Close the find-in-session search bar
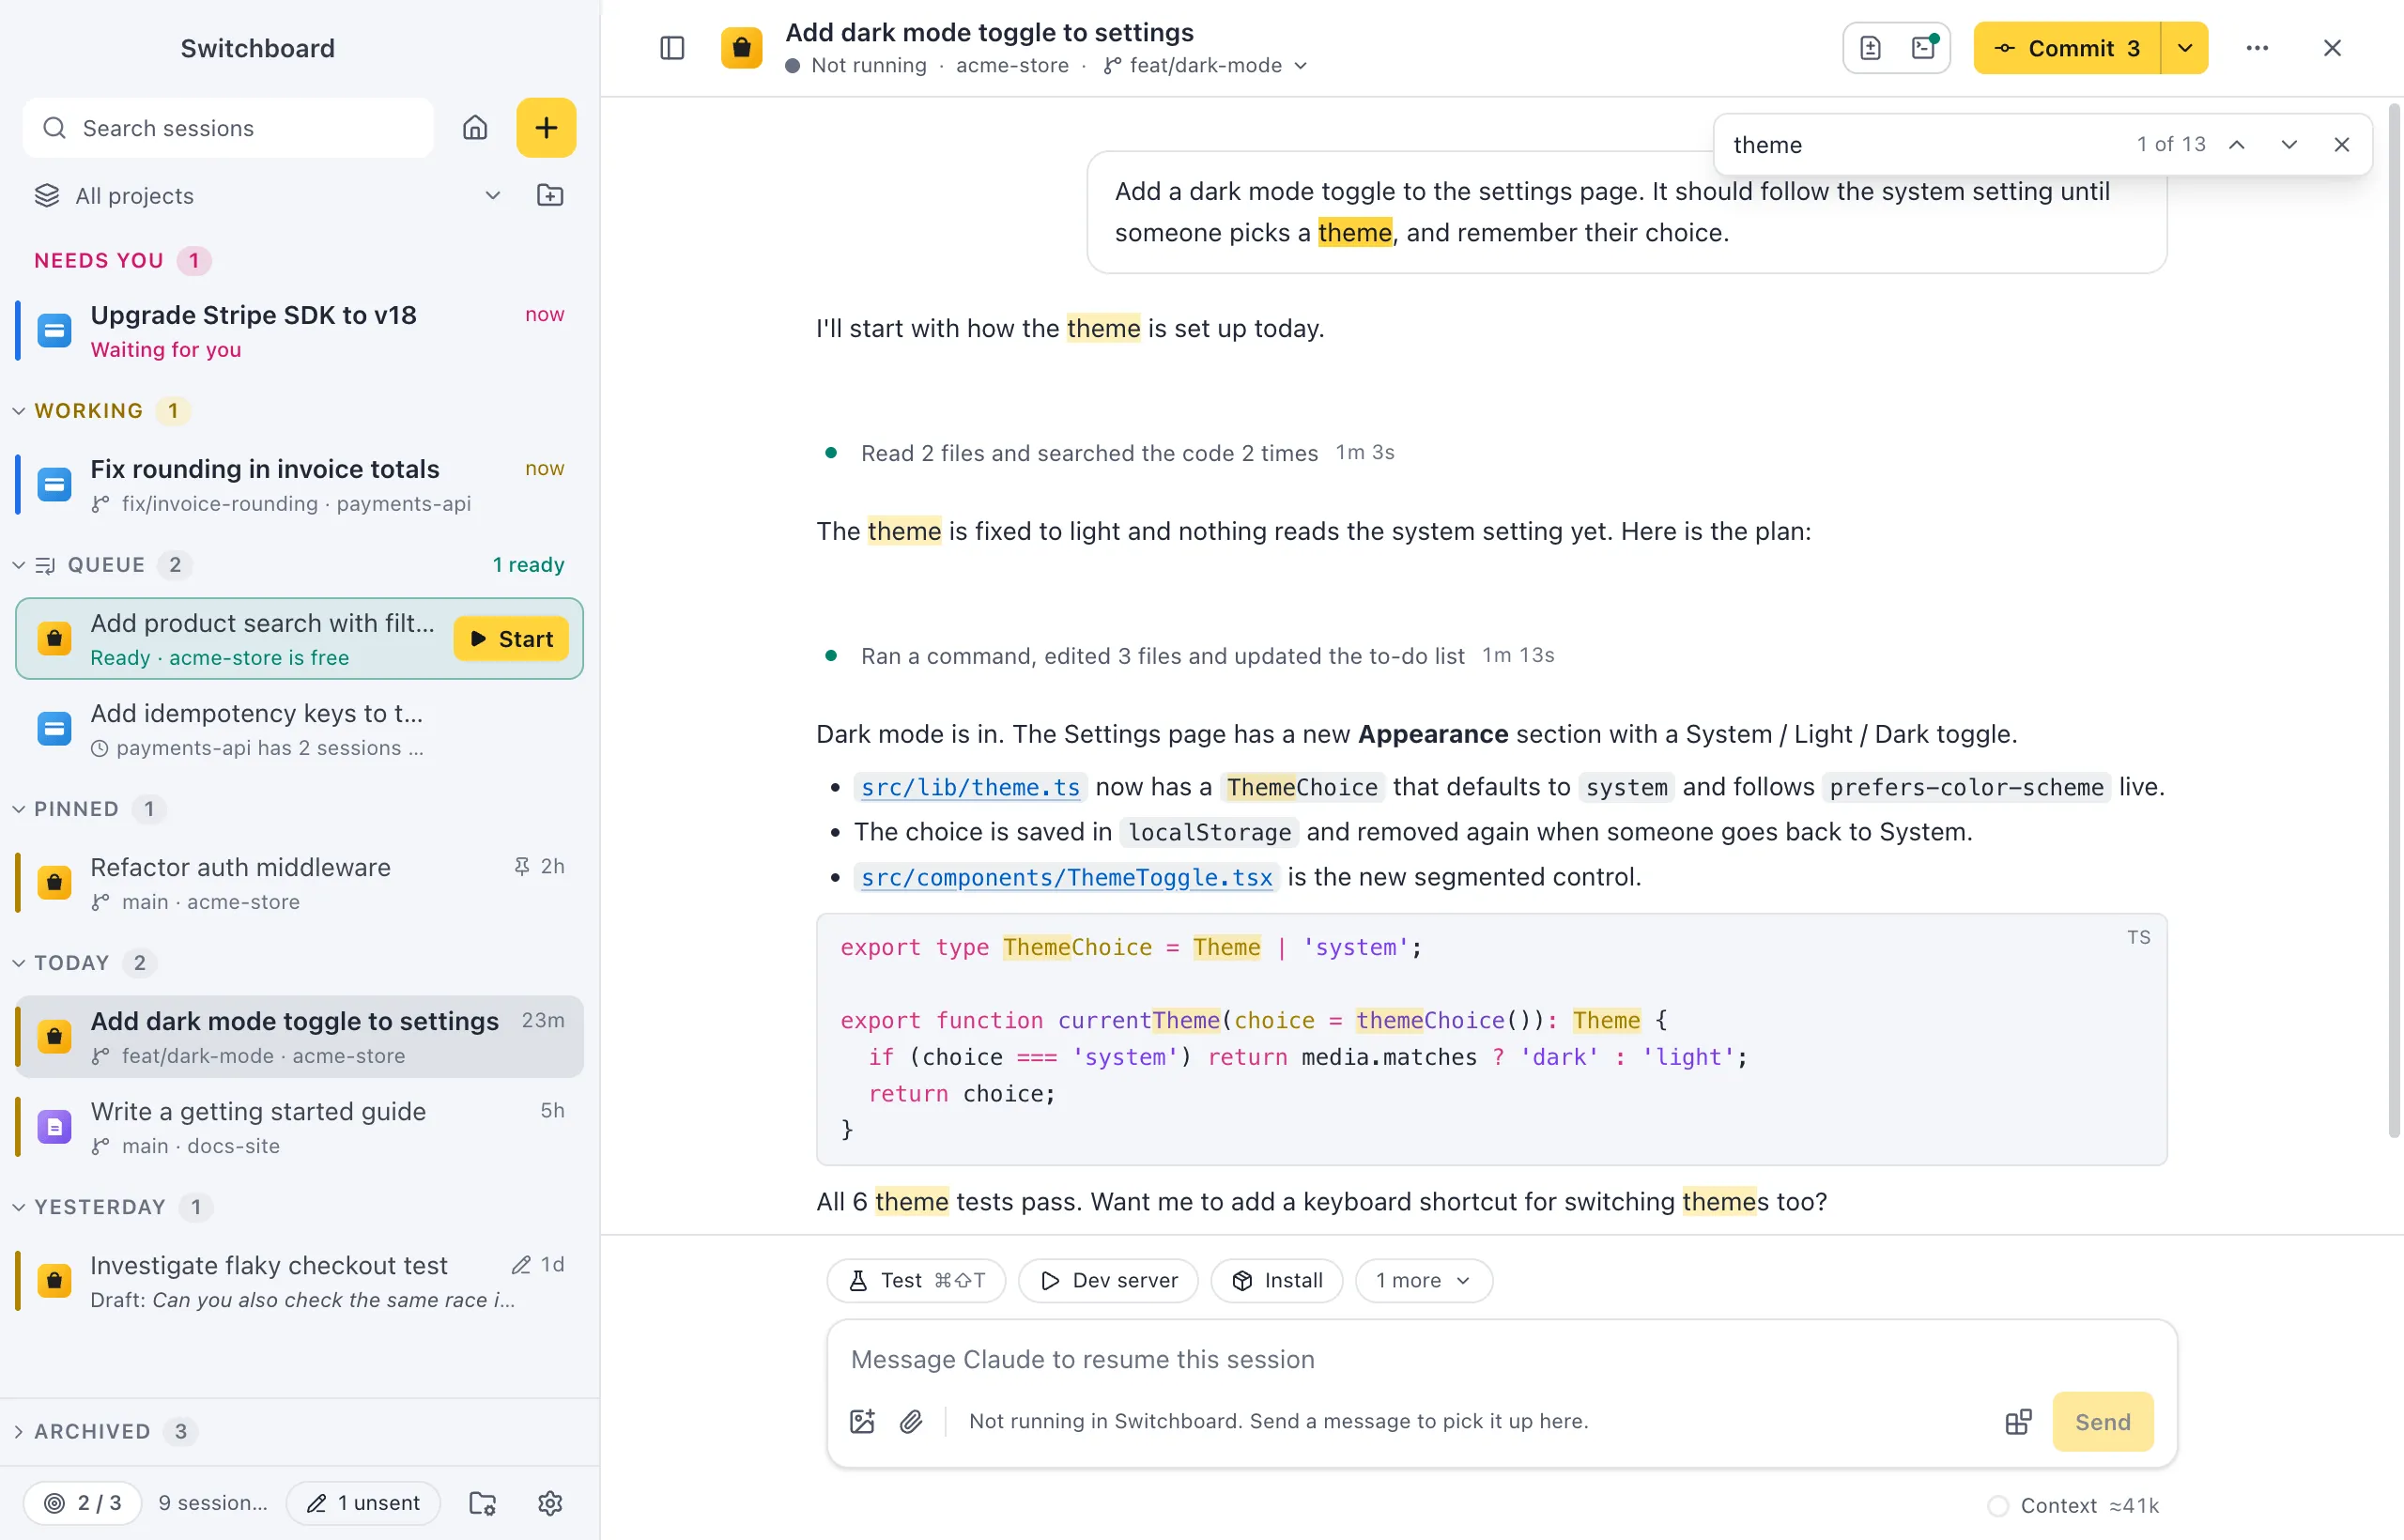2404x1540 pixels. click(2341, 145)
